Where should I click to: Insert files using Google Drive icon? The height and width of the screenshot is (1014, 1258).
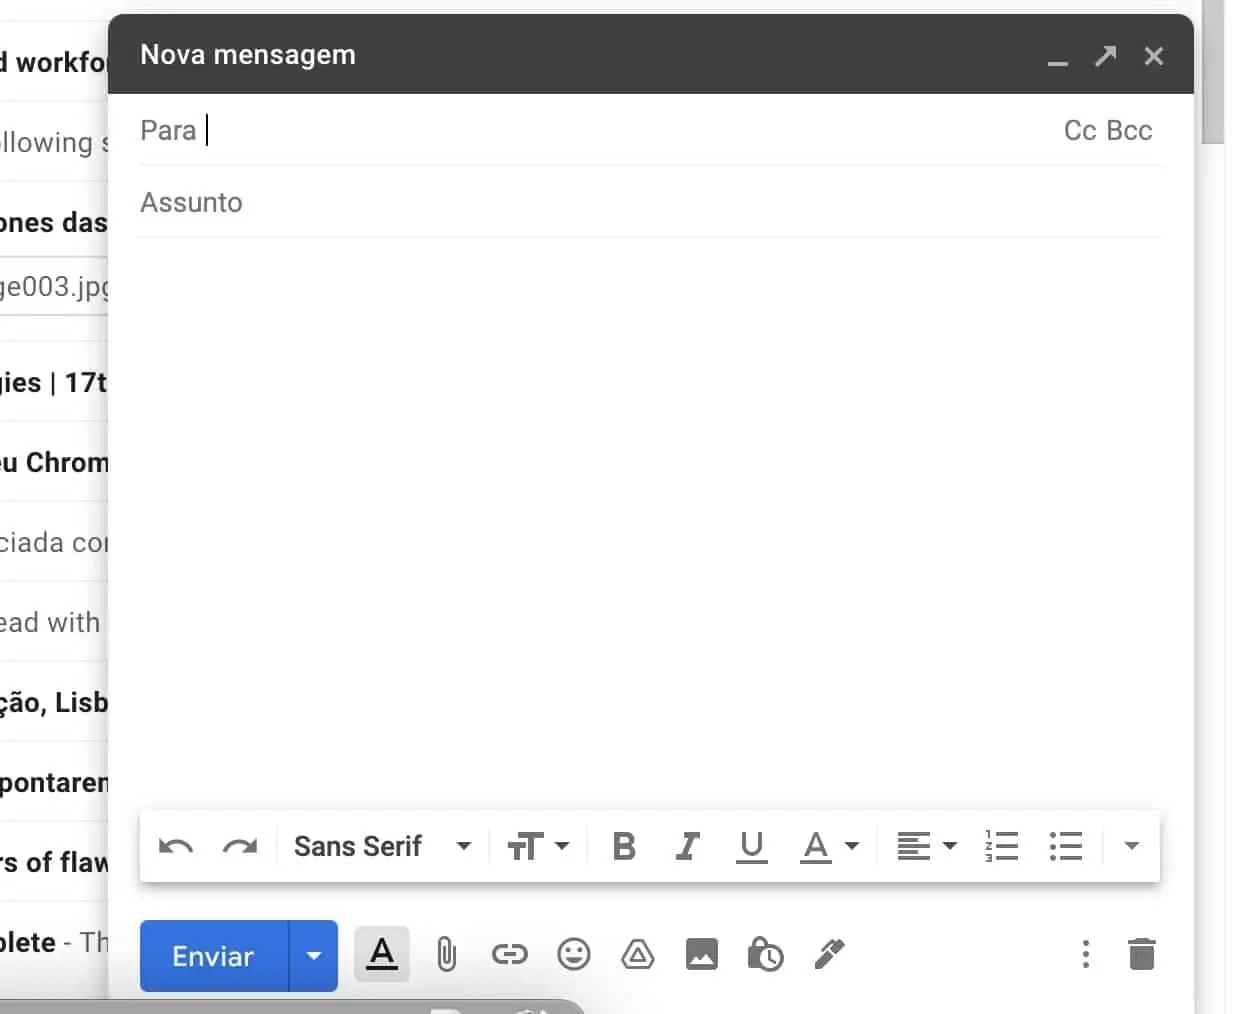(638, 955)
